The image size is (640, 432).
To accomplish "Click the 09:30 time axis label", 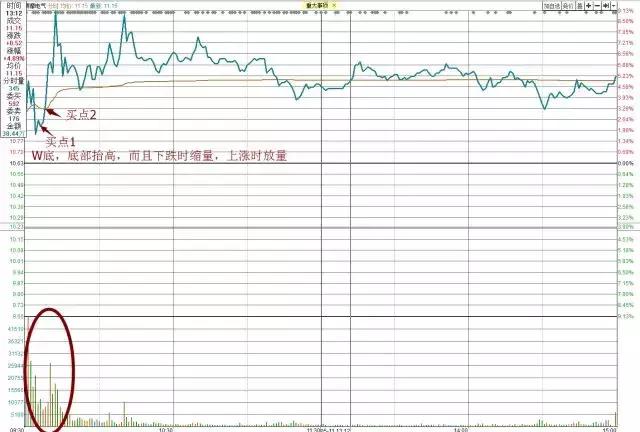I will coord(17,430).
